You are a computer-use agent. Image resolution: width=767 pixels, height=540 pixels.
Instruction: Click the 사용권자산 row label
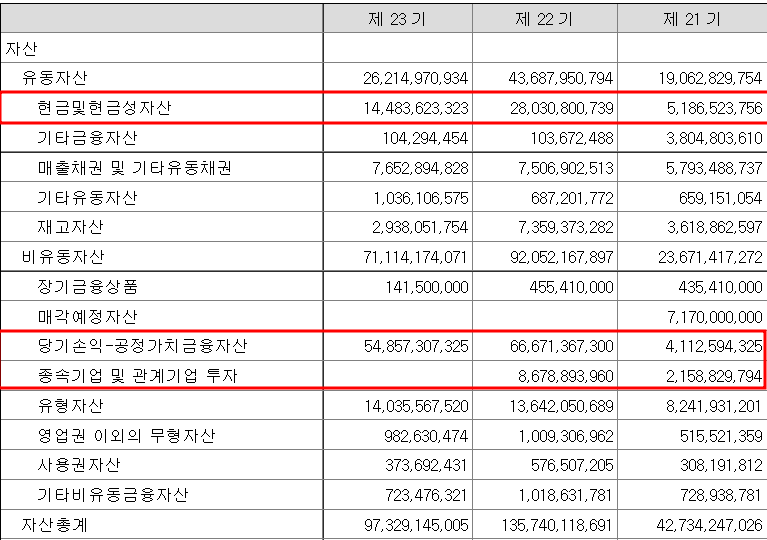(x=79, y=465)
